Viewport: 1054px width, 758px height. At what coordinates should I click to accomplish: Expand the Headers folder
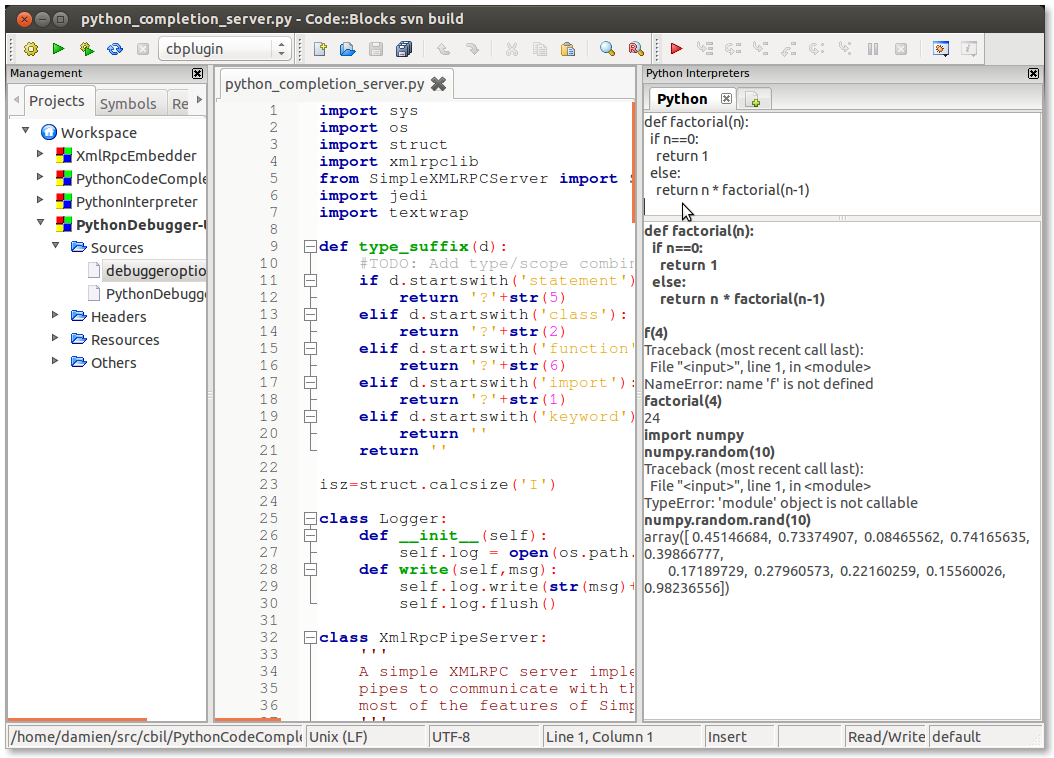tap(57, 314)
